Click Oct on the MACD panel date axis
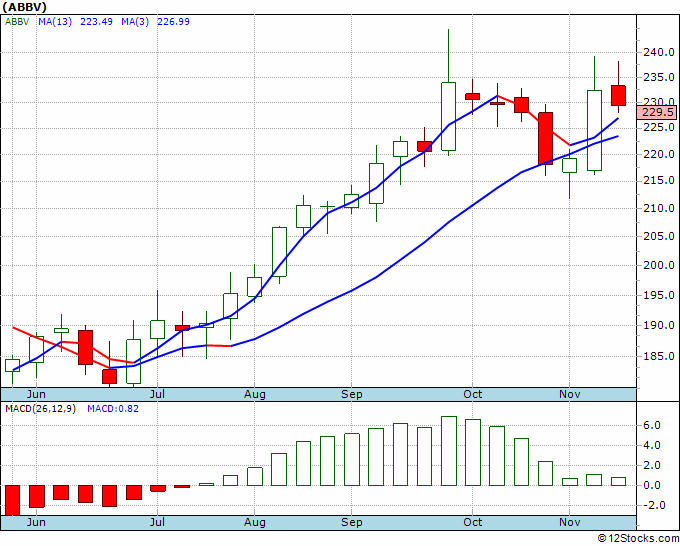The width and height of the screenshot is (680, 546). pyautogui.click(x=473, y=522)
